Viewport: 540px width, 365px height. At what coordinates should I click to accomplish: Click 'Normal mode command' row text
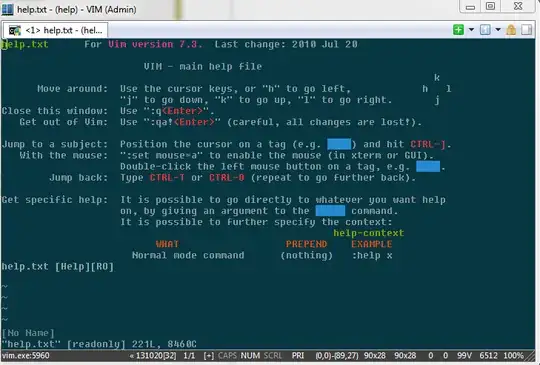[x=188, y=256]
